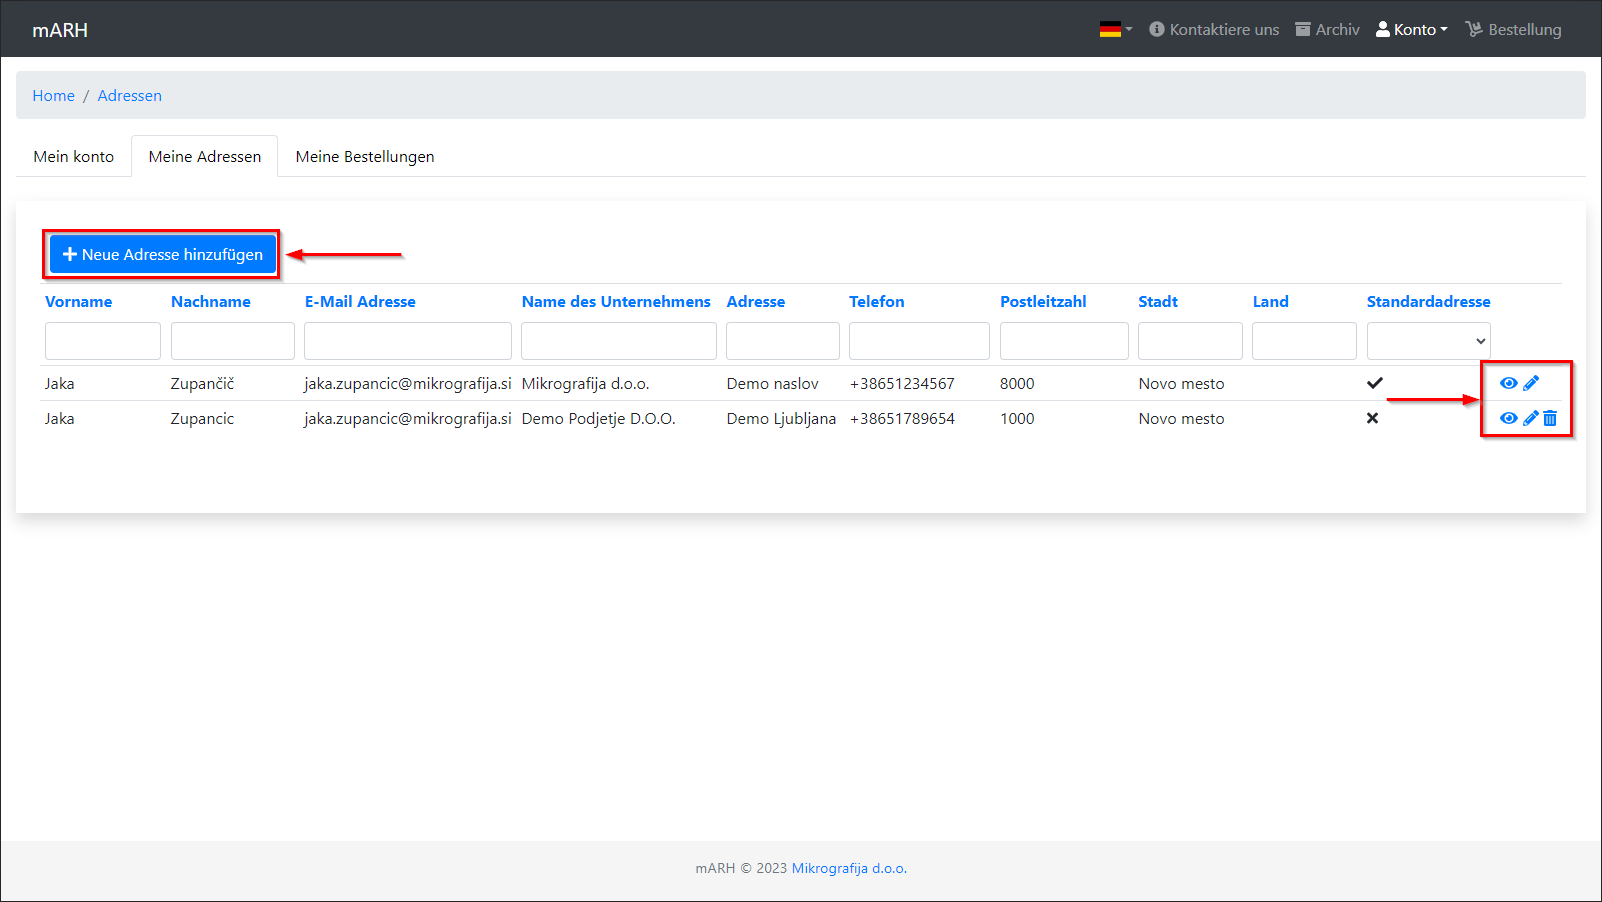Click Neue Adresse hinzufügen button

click(x=162, y=255)
